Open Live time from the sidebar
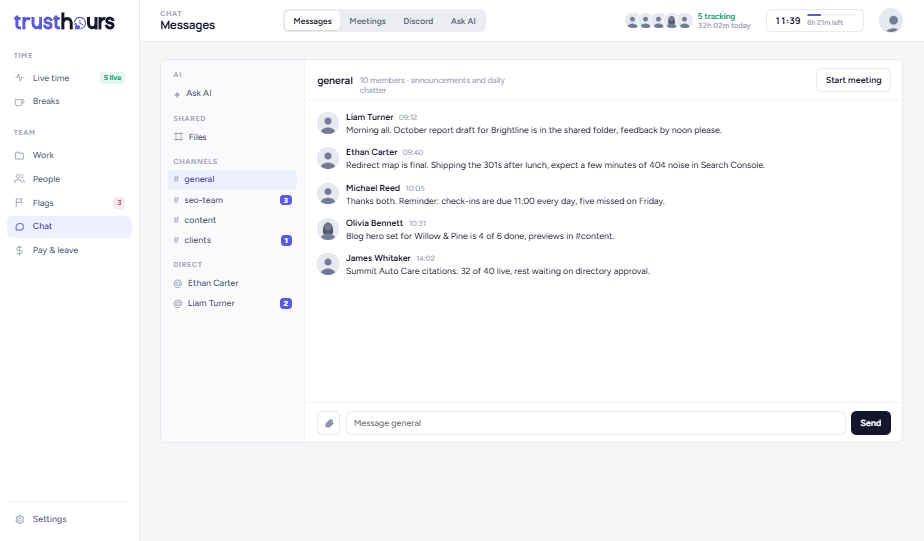Image resolution: width=924 pixels, height=541 pixels. [70, 78]
